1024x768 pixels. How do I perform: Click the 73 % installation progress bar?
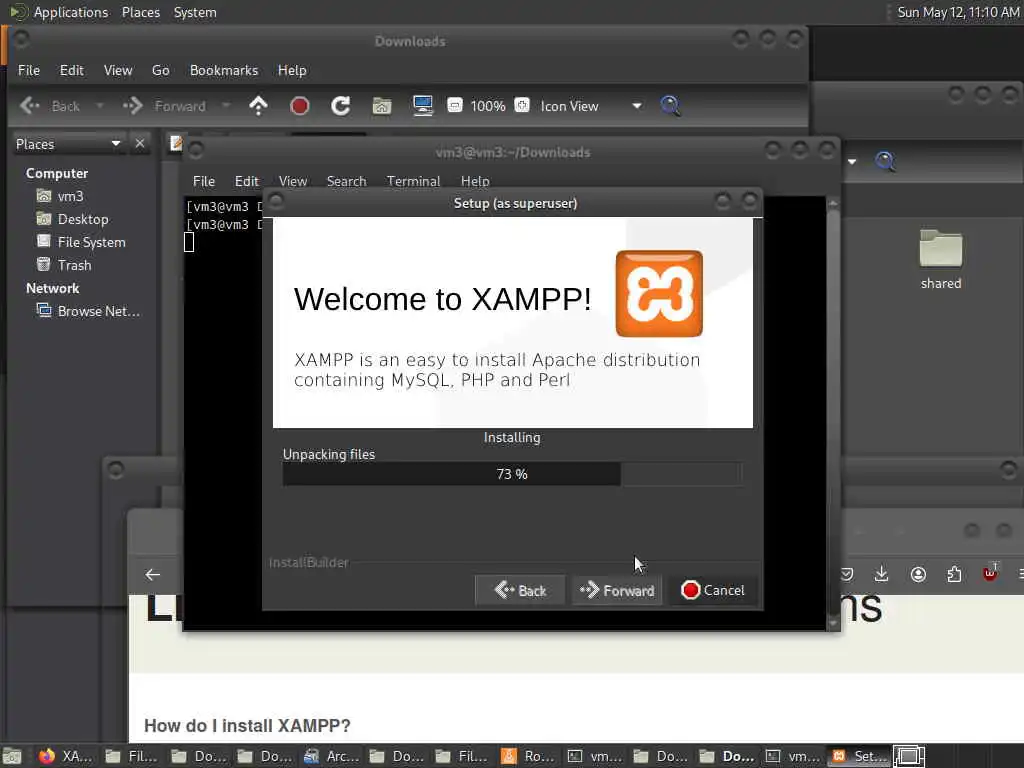coord(512,474)
